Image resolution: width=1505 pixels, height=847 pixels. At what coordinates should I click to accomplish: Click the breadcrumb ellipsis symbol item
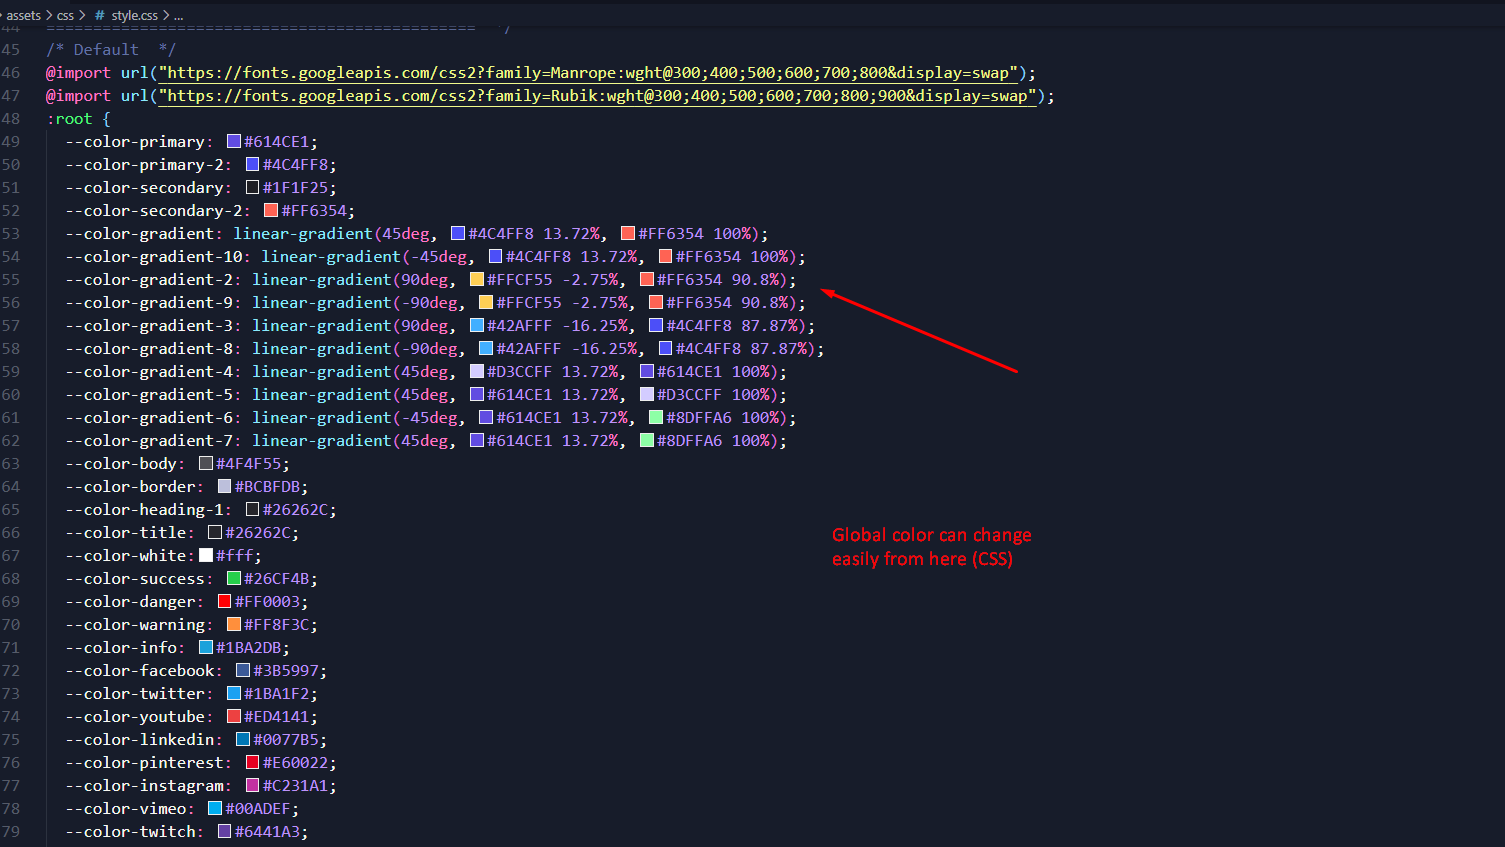178,15
